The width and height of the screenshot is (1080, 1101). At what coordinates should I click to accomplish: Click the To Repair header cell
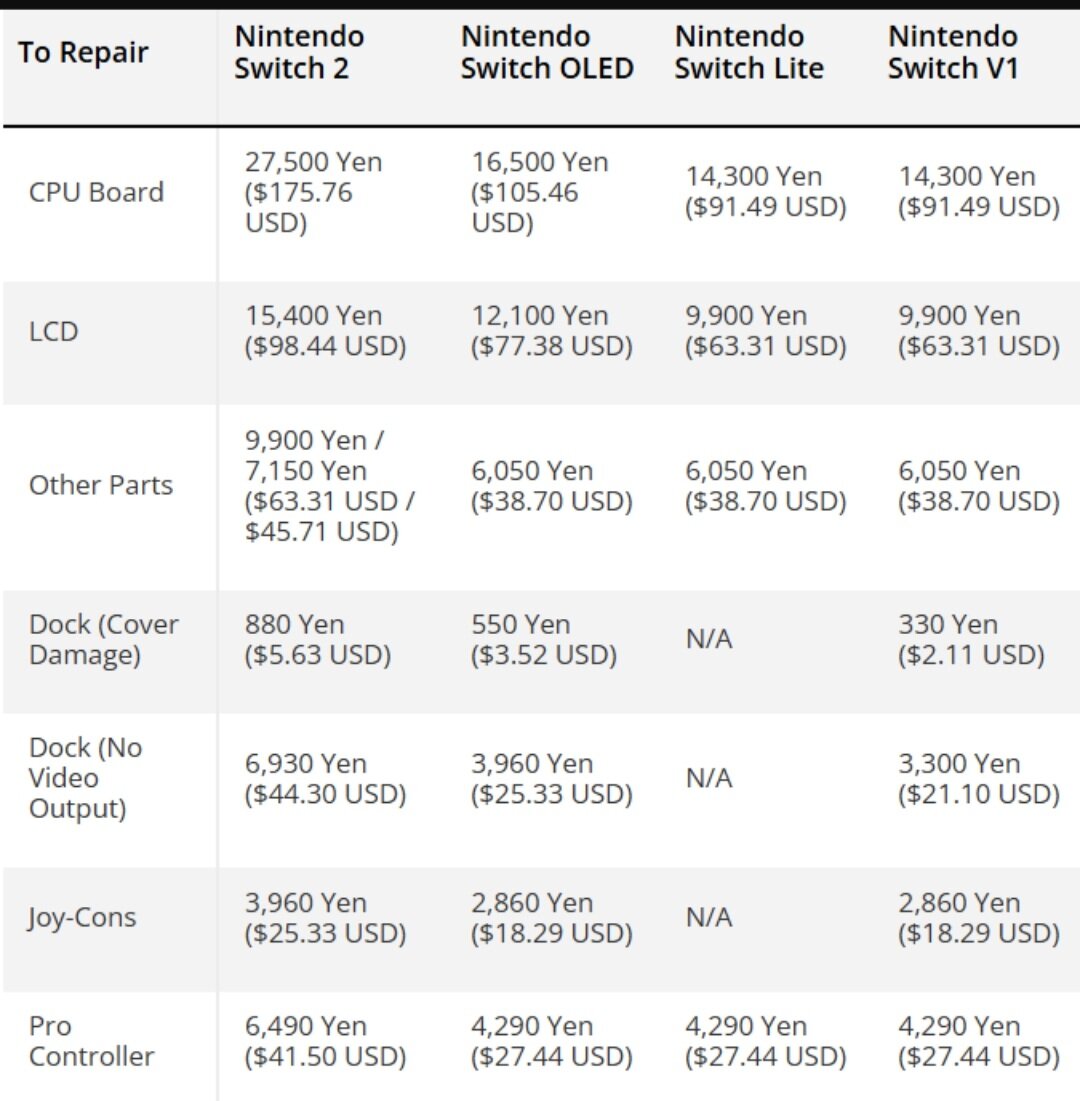tap(83, 53)
